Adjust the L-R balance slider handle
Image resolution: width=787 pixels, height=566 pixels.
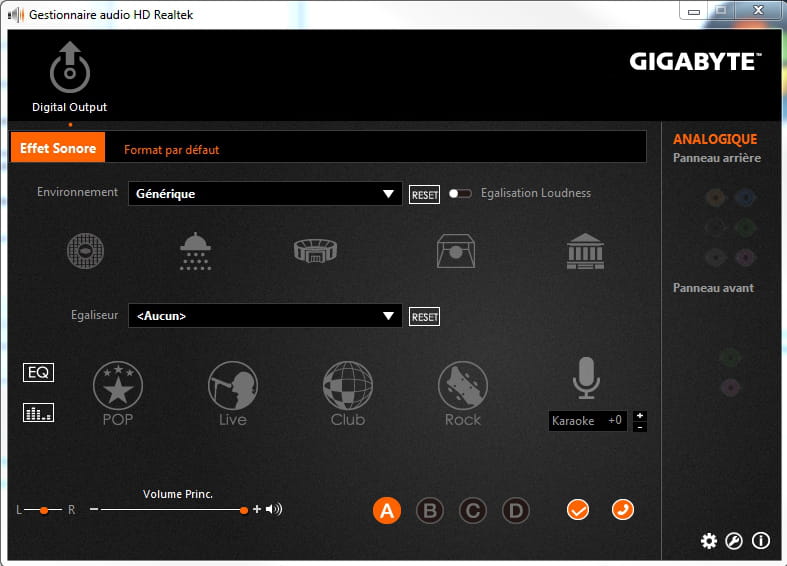click(x=44, y=510)
